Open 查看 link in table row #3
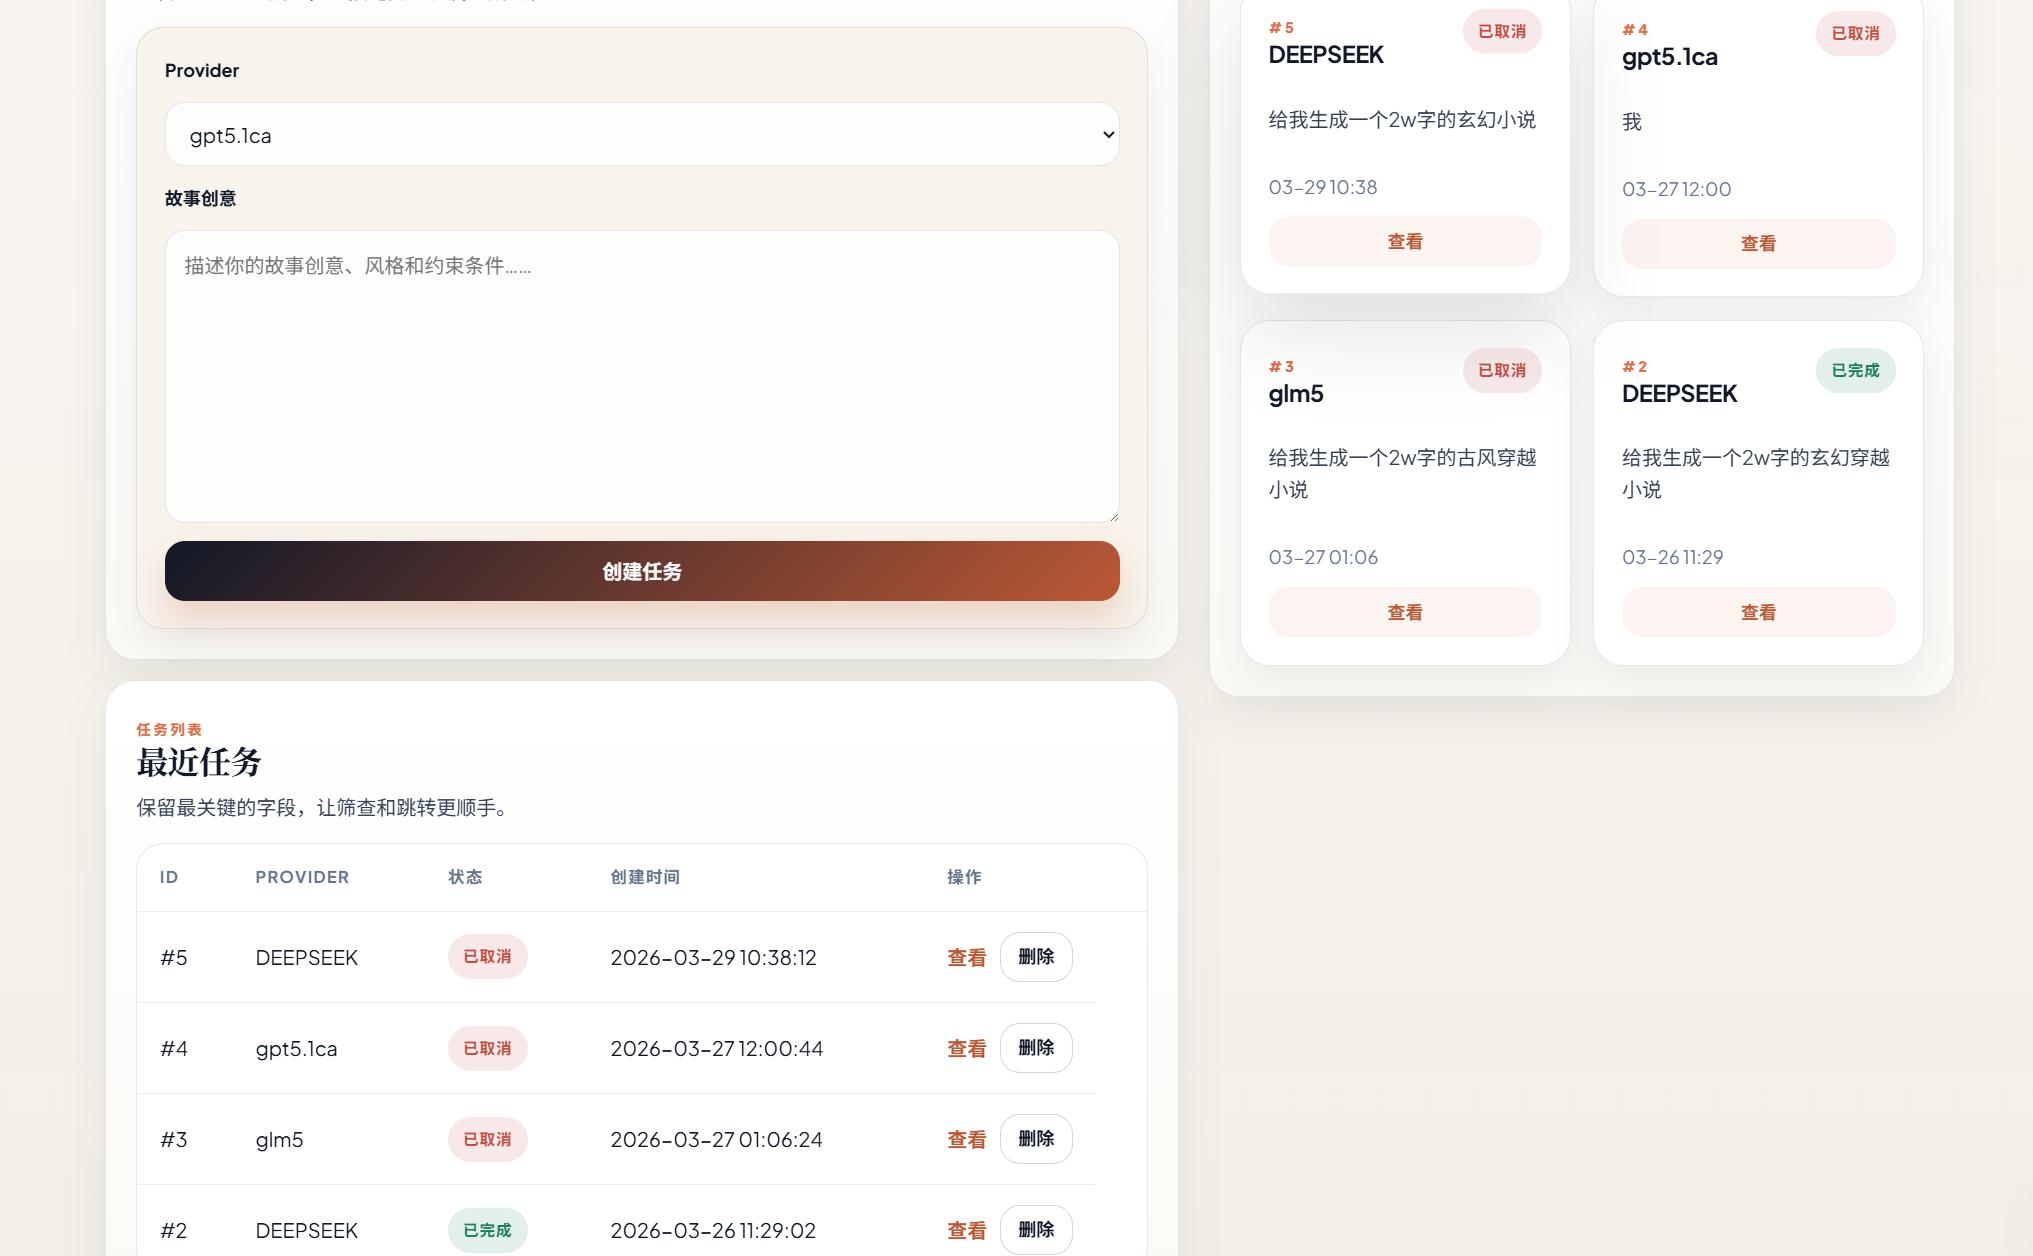Viewport: 2033px width, 1256px height. 966,1140
